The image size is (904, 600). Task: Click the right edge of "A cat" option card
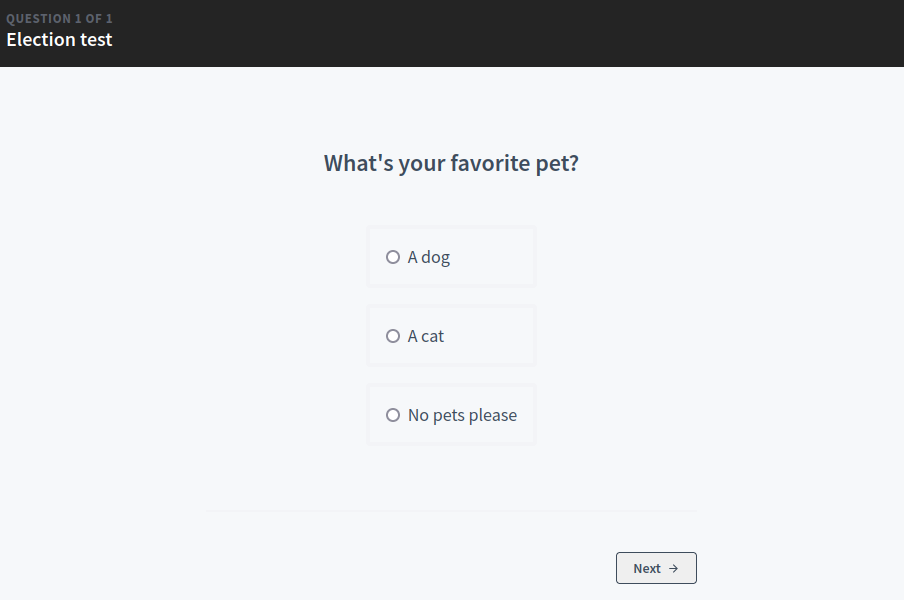528,336
